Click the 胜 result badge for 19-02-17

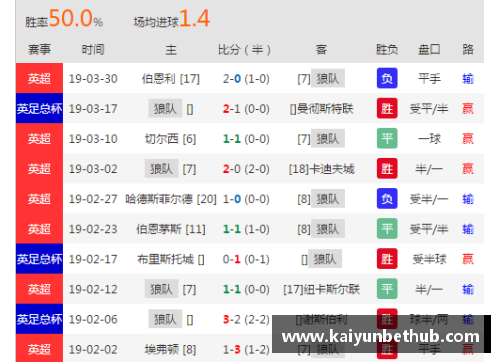[x=387, y=259]
